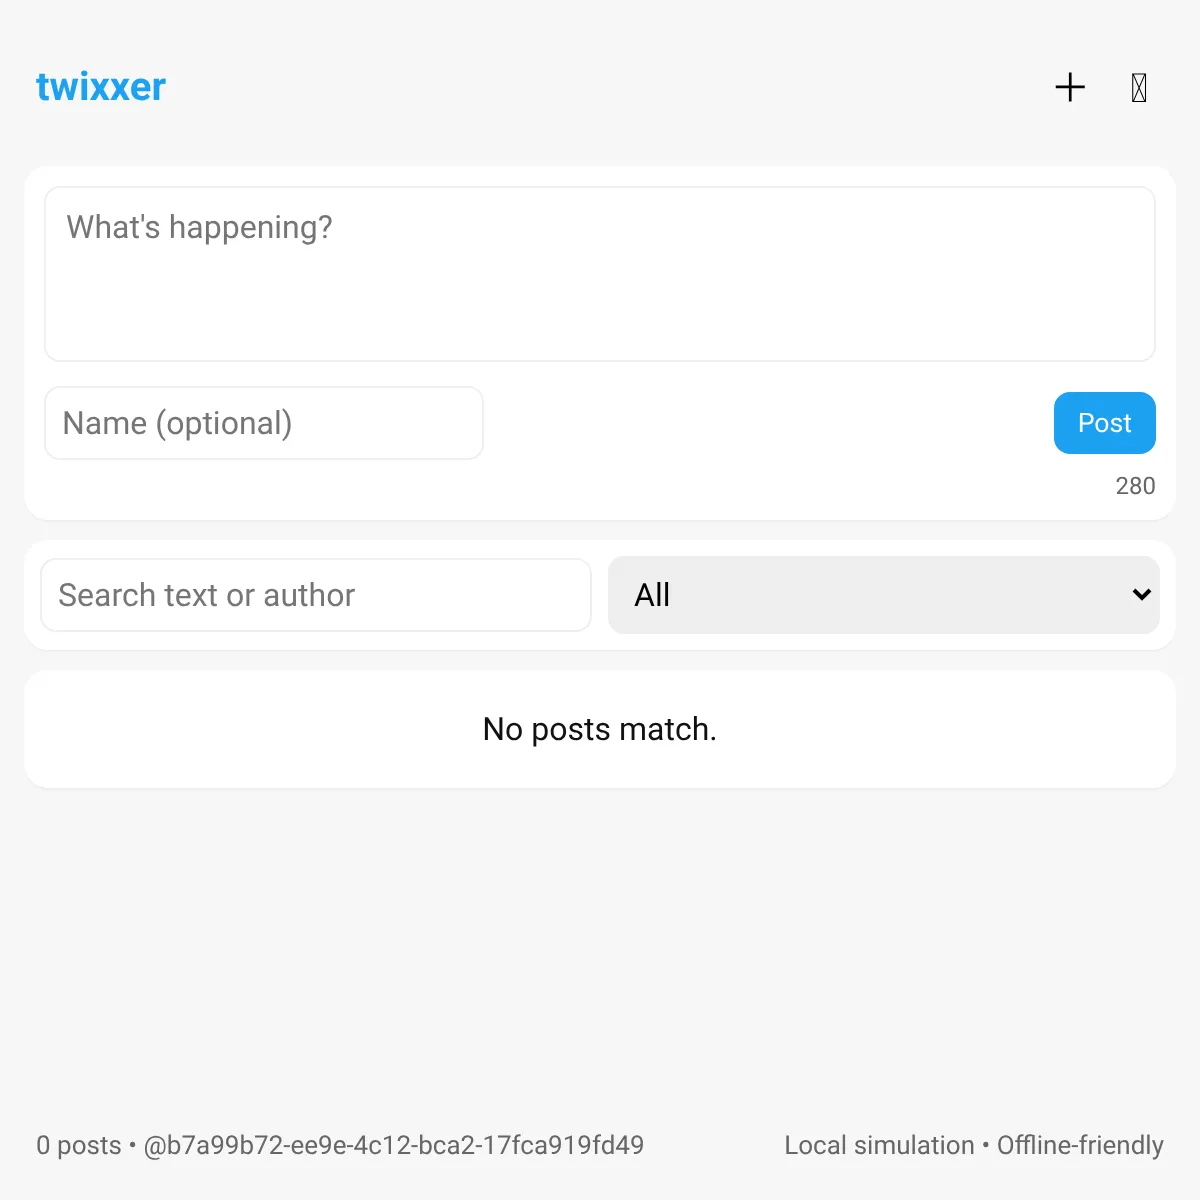Screen dimensions: 1200x1200
Task: Submit the composer using the blue Post button
Action: pyautogui.click(x=1104, y=423)
